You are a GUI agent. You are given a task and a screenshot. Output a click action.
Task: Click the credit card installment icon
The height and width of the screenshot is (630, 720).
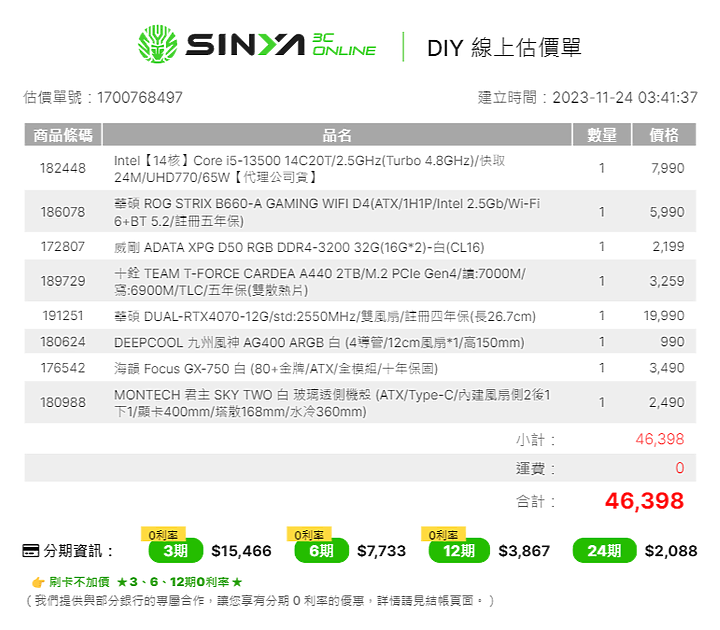tap(31, 551)
